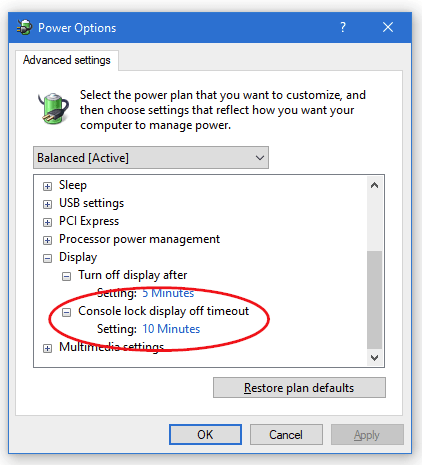The width and height of the screenshot is (422, 465).
Task: Click the 10 Minutes setting value
Action: coord(171,329)
